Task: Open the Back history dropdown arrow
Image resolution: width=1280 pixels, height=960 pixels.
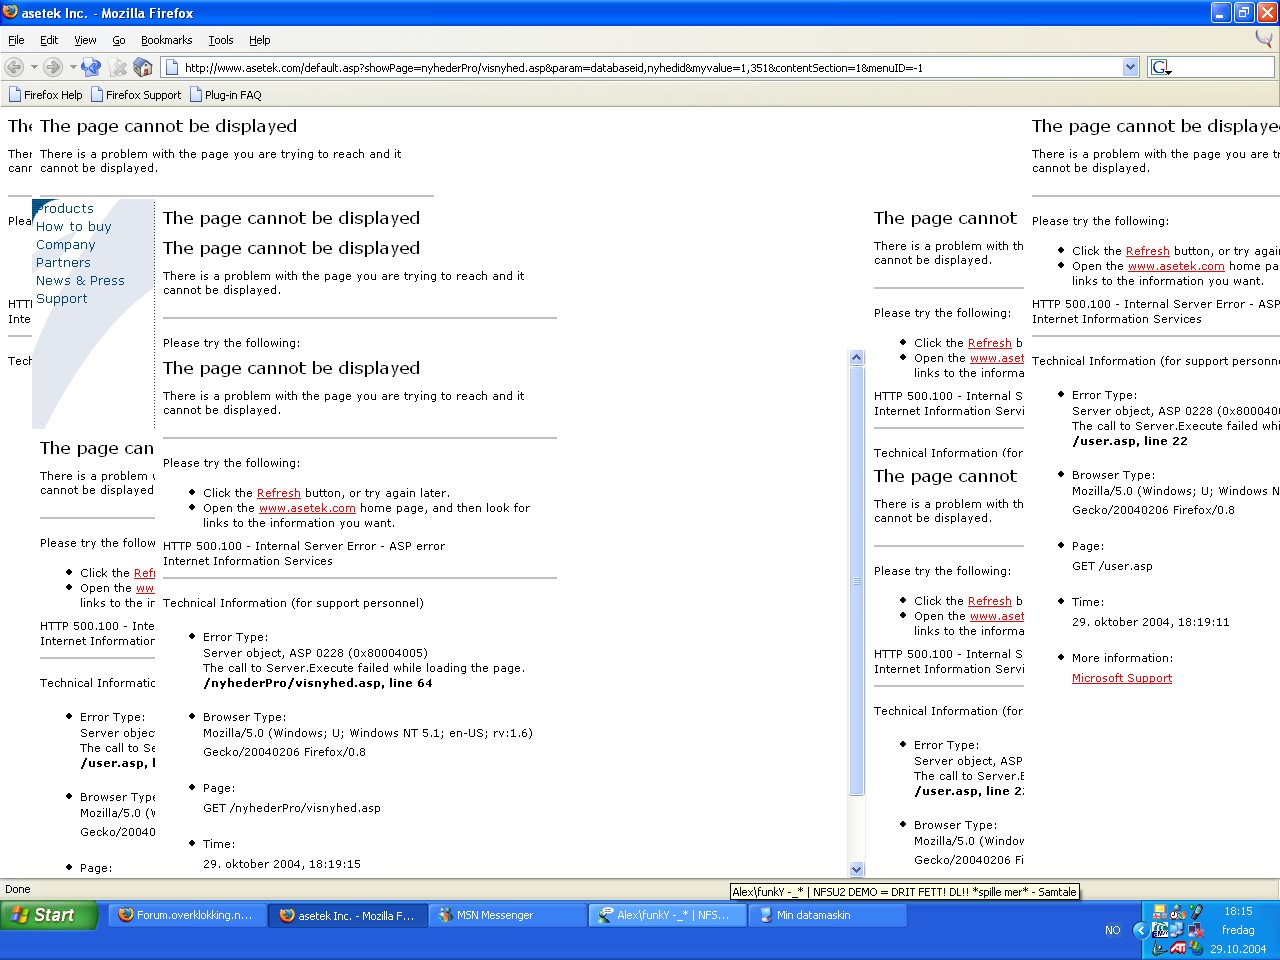Action: pos(34,67)
